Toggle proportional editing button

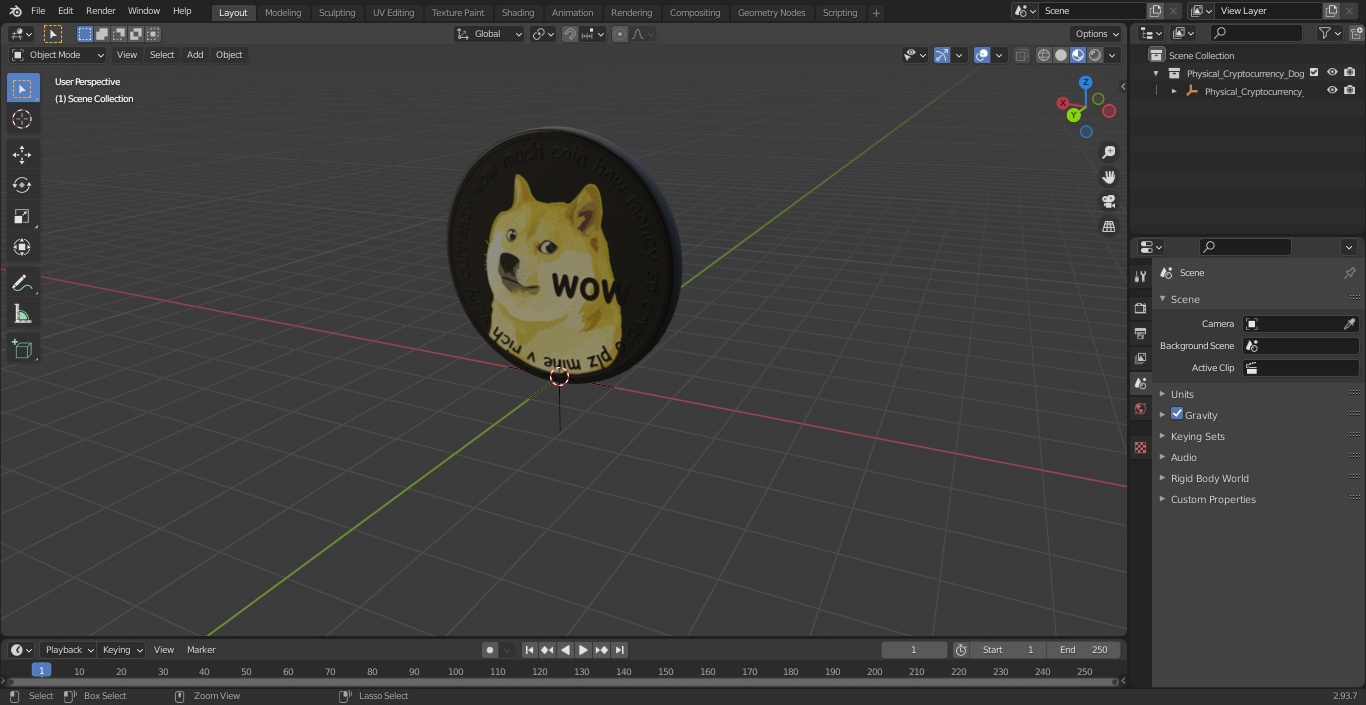click(x=620, y=34)
